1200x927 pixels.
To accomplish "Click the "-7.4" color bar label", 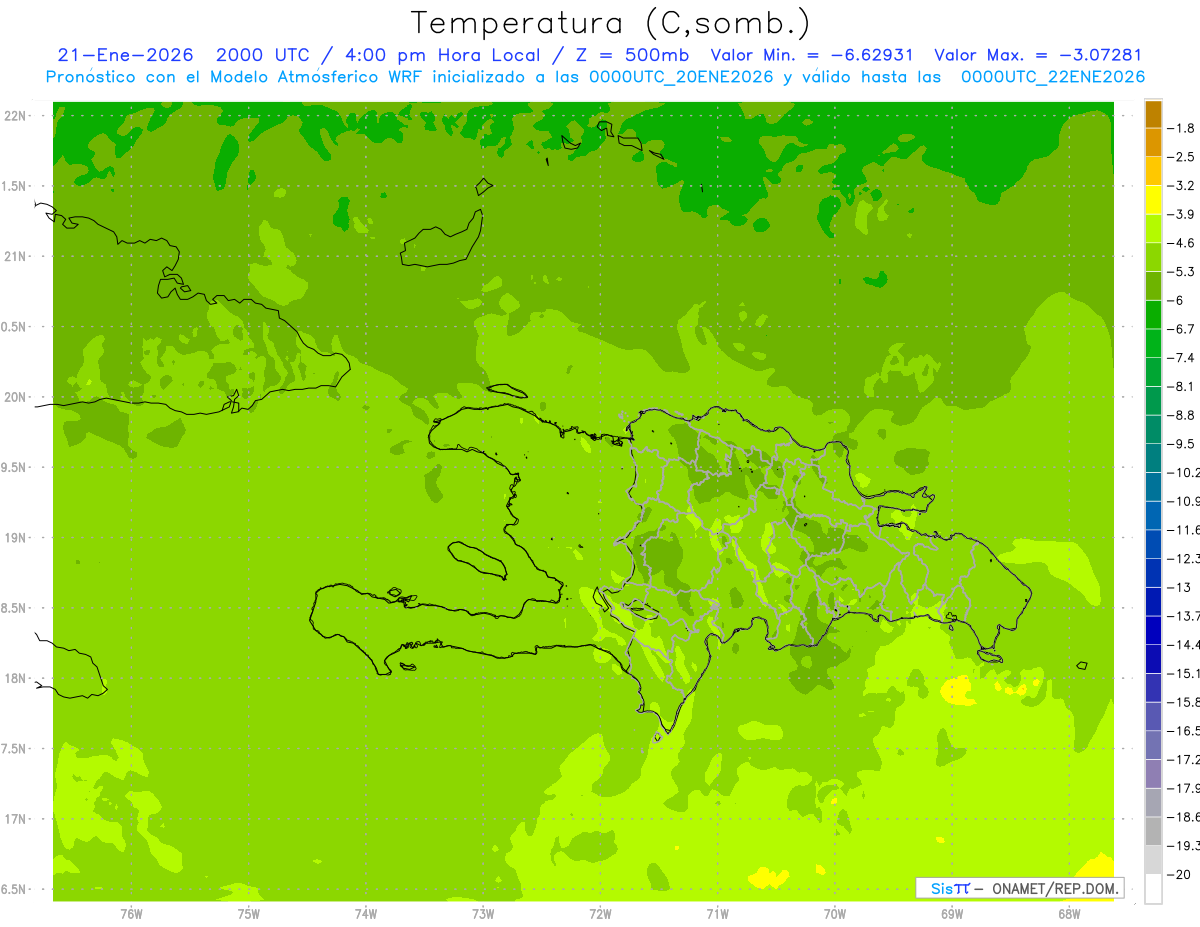I will 1182,358.
